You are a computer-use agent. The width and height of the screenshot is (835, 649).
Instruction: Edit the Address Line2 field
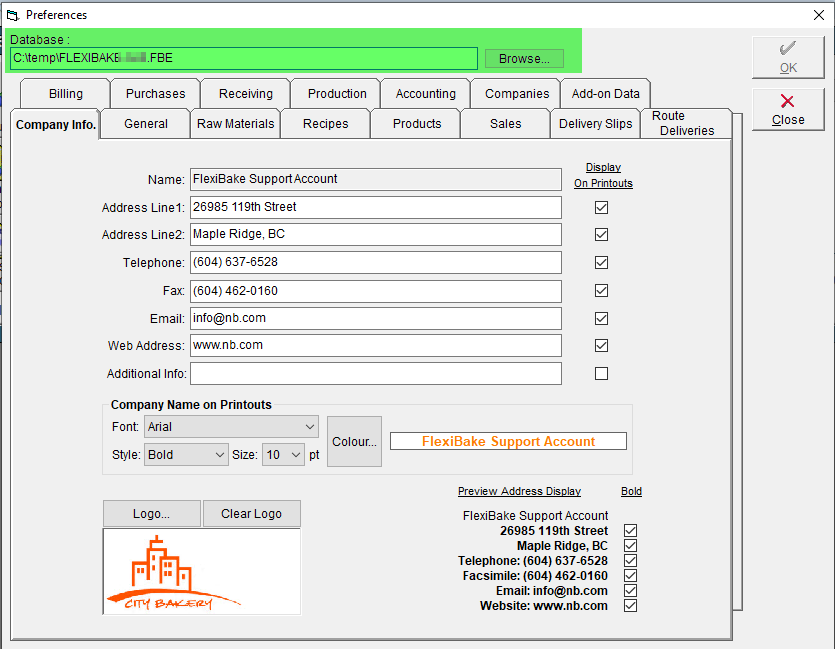click(375, 234)
